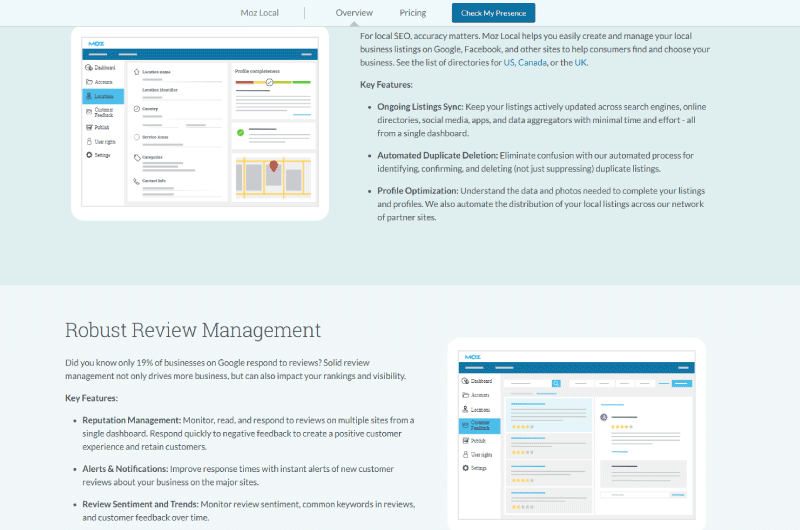Screen dimensions: 800x530
Task: Click the Ongoing Listings Sync feature text
Action: pos(541,120)
